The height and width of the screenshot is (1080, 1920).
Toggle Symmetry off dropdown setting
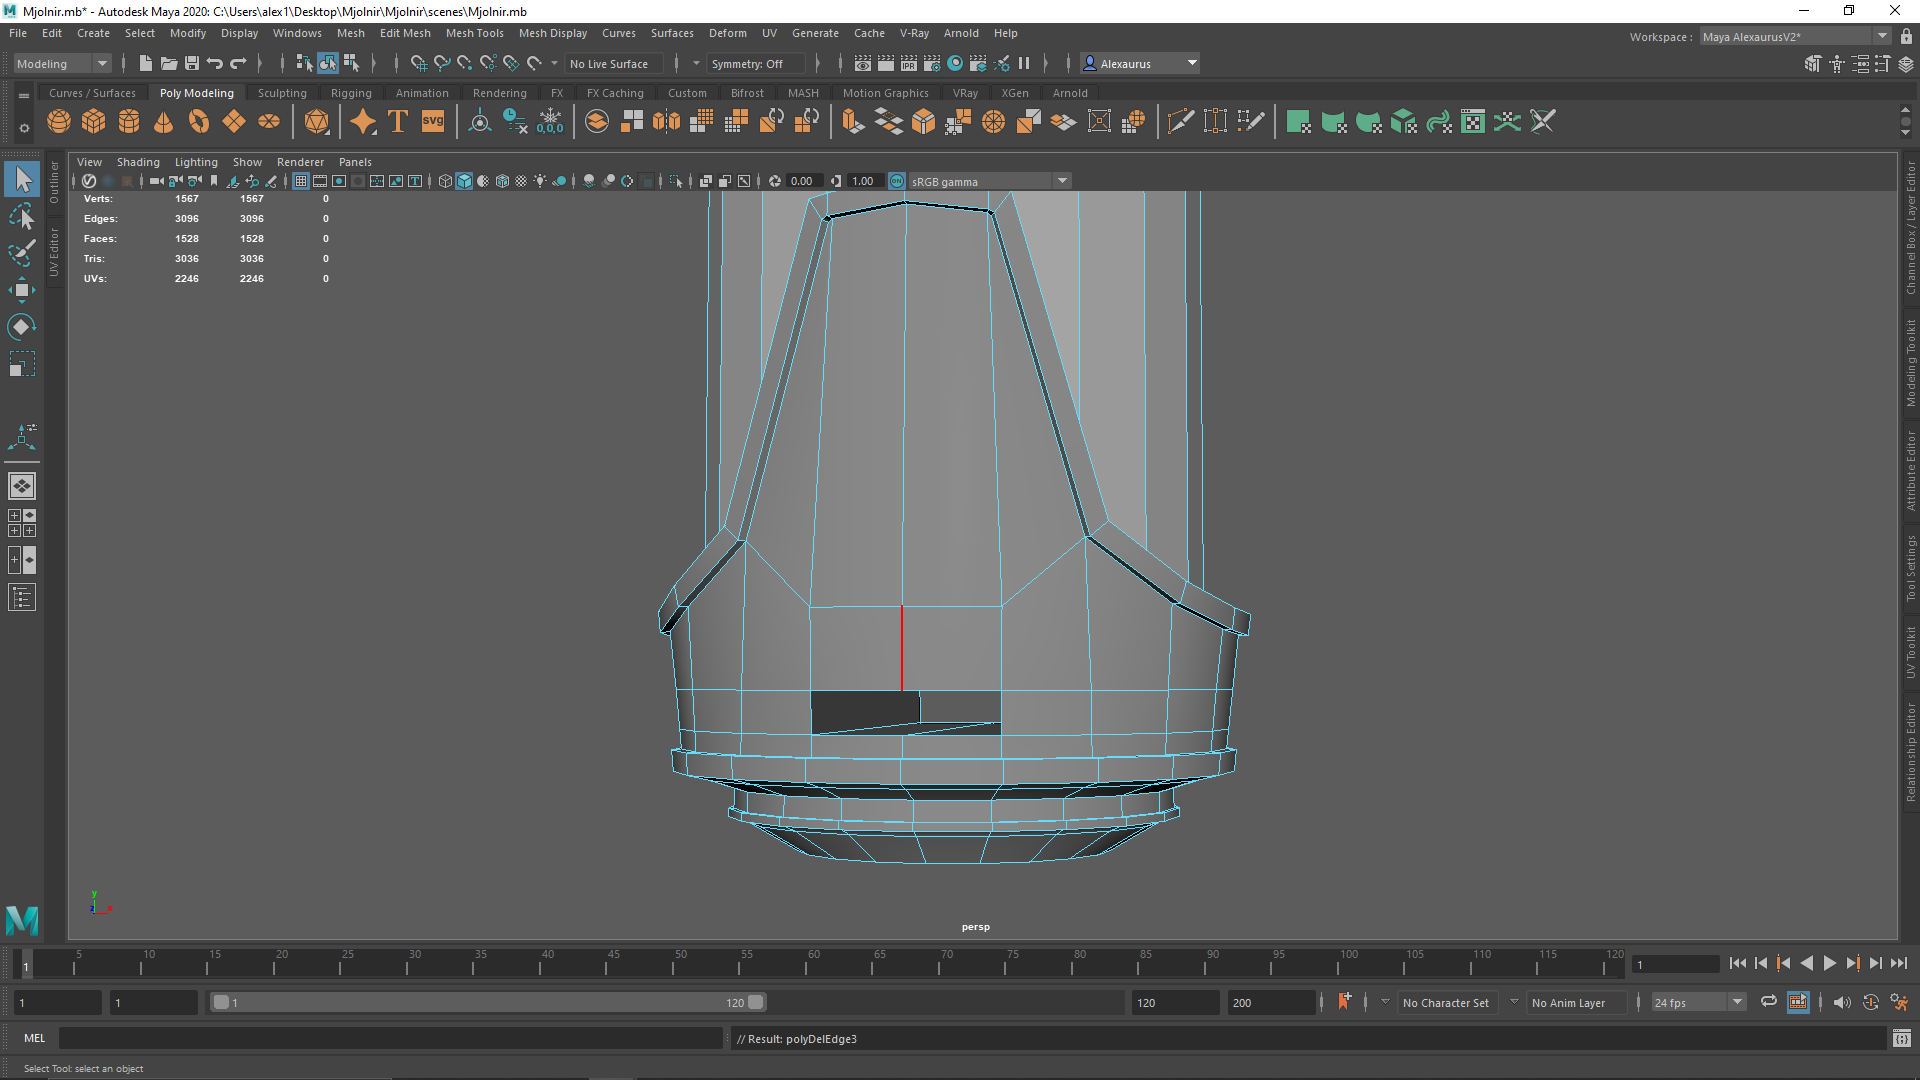click(x=756, y=63)
